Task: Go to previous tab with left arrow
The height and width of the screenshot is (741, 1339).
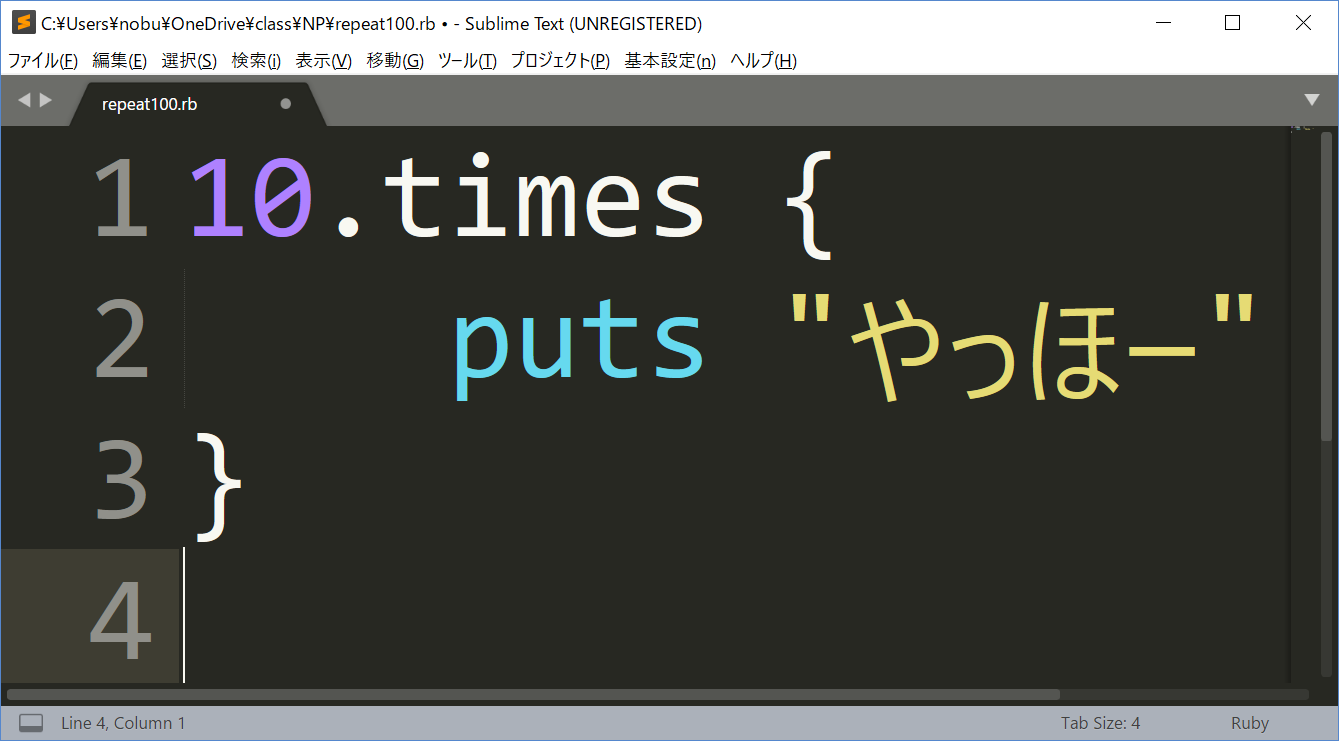Action: point(24,100)
